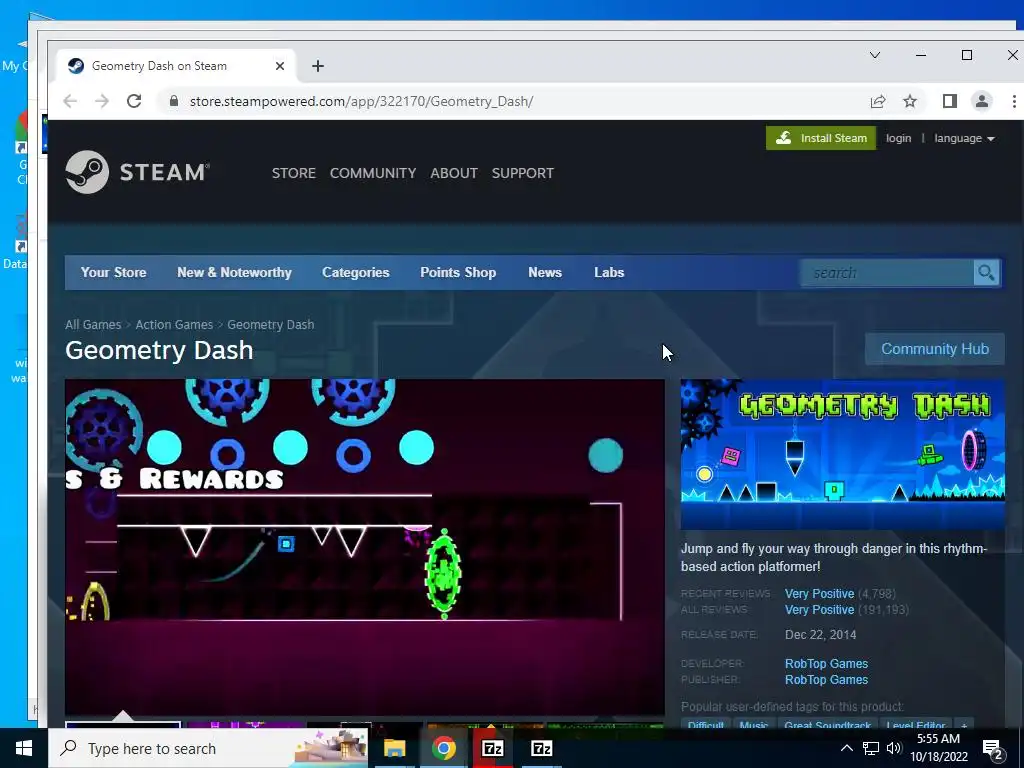The height and width of the screenshot is (768, 1024).
Task: Close the Geometry Dash on Steam tab
Action: click(x=280, y=66)
